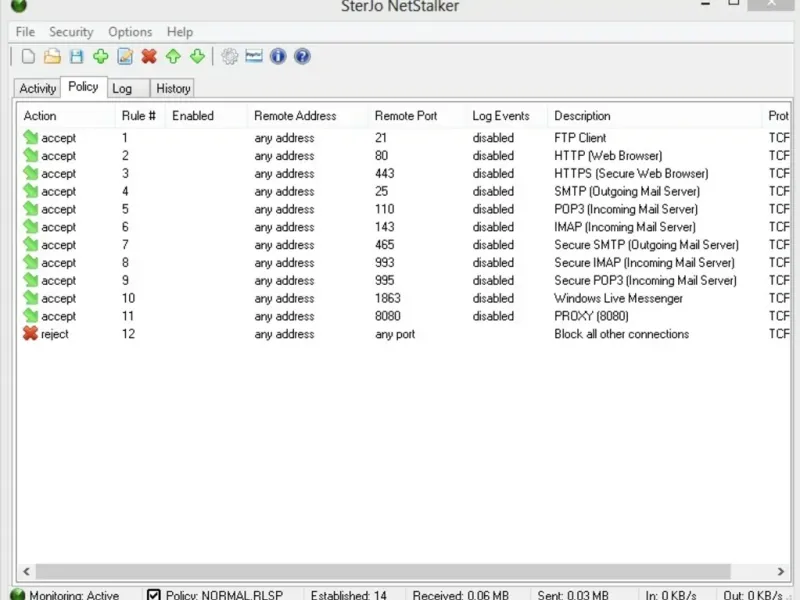This screenshot has width=800, height=600.
Task: Click the horizontal scrollbar thumb
Action: pyautogui.click(x=383, y=571)
